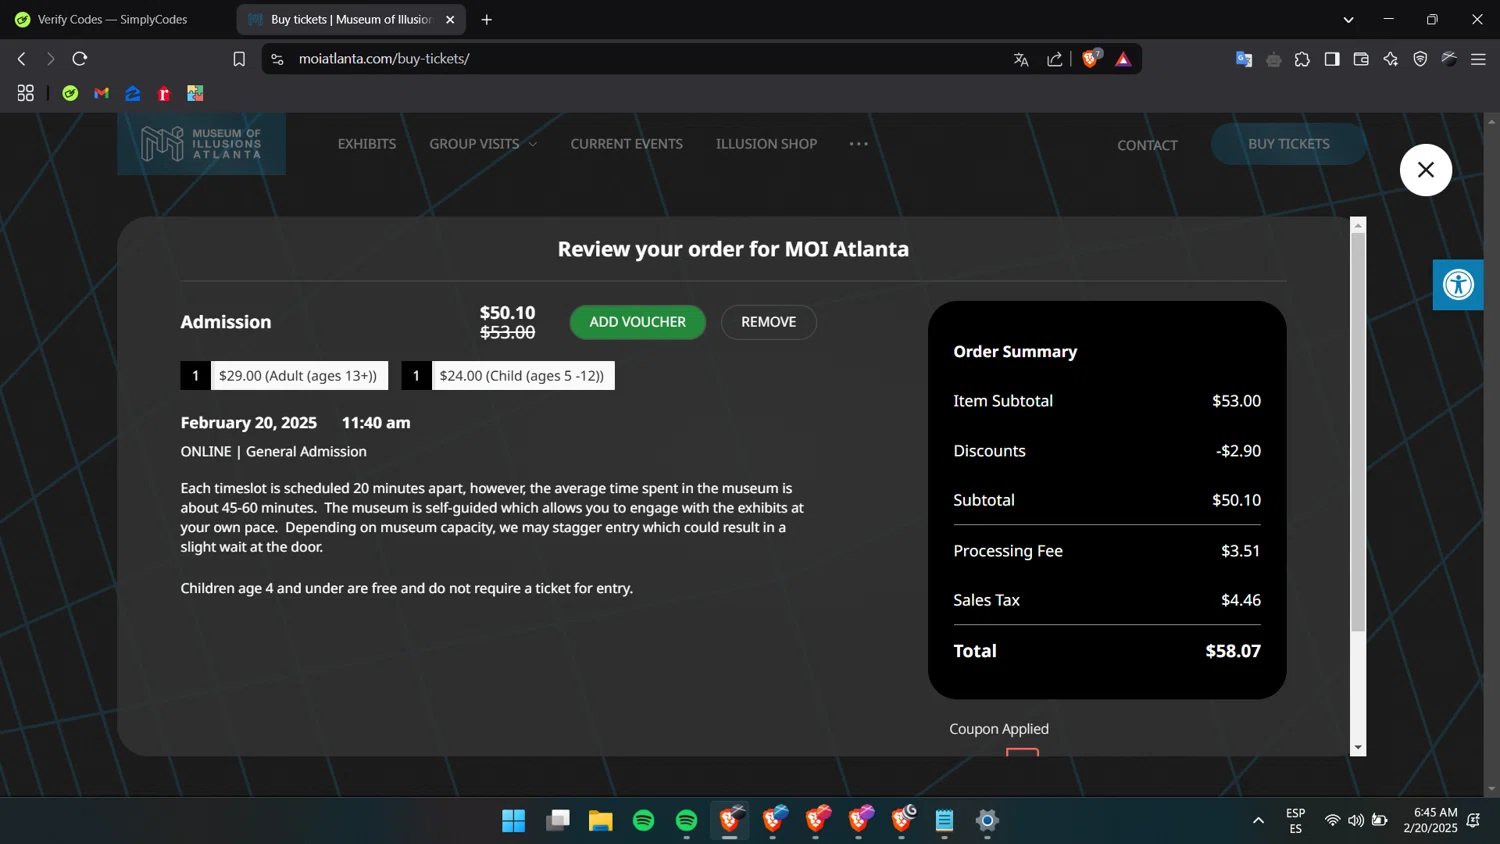Screen dimensions: 1500x844
Task: Open Settings gear on the taskbar
Action: tap(987, 821)
